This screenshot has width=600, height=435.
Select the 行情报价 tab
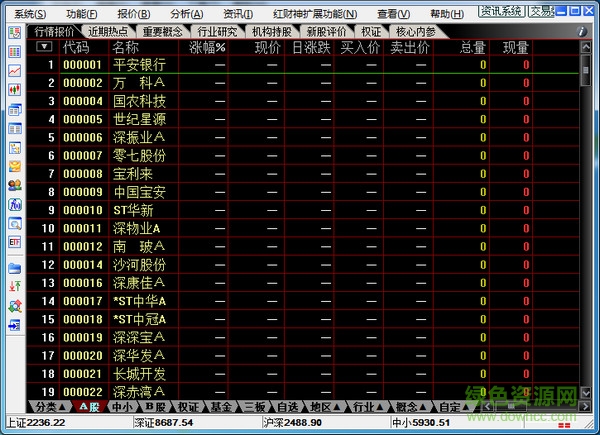[54, 31]
